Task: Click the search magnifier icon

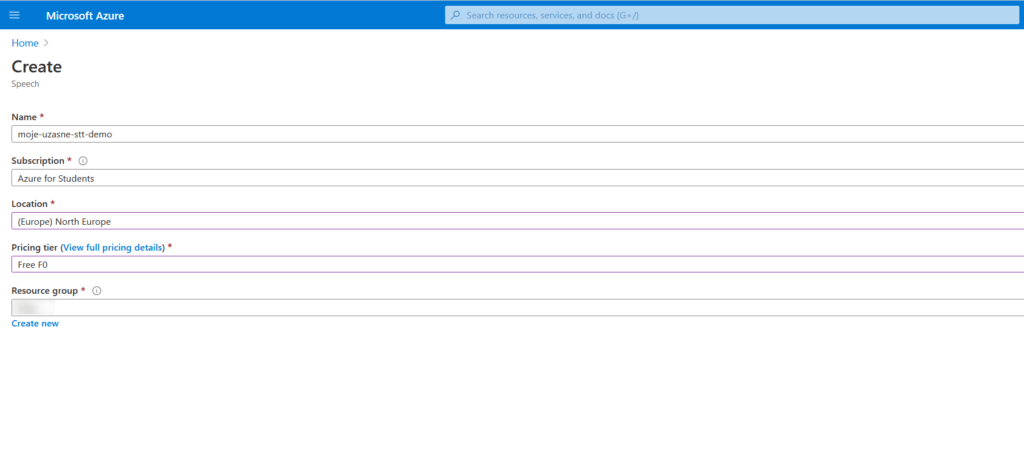Action: point(456,15)
